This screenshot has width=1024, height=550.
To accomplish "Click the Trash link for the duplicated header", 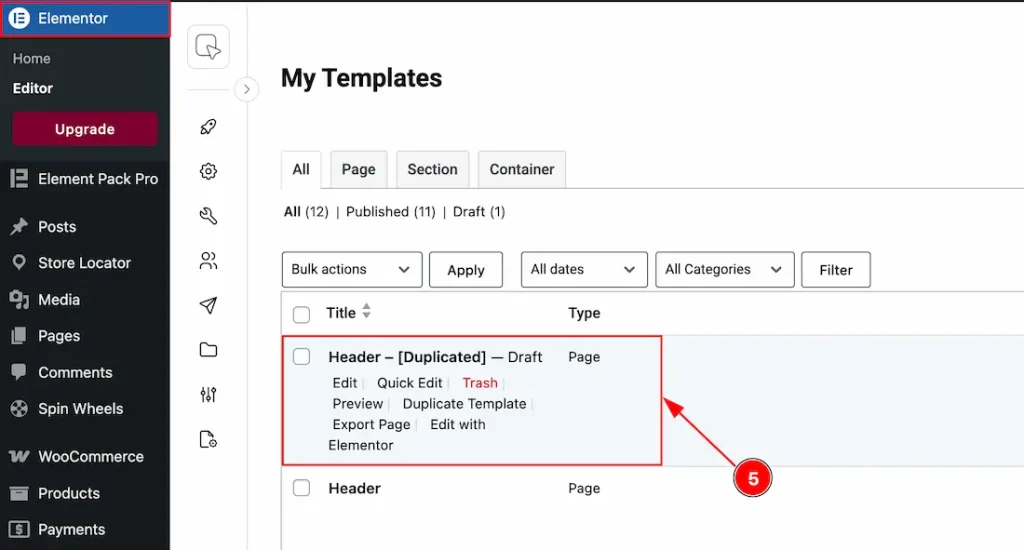I will tap(480, 383).
